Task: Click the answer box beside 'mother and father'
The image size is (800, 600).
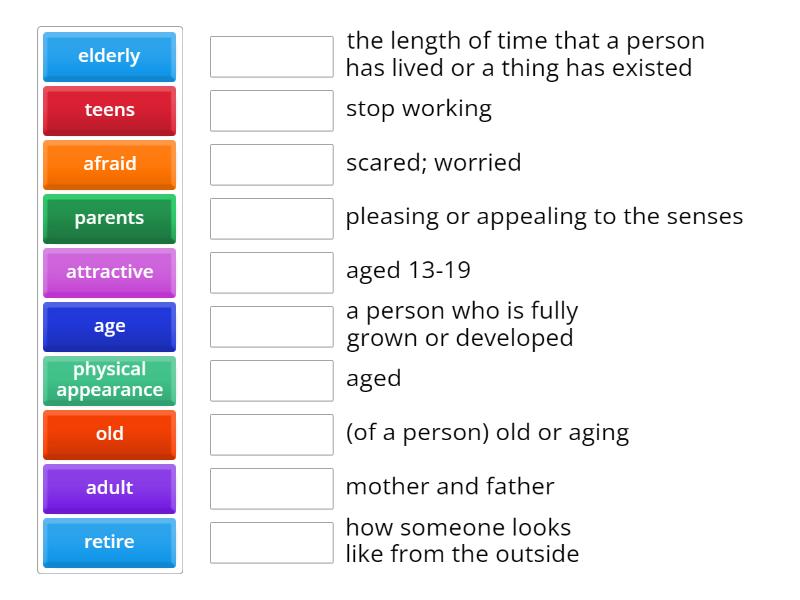Action: tap(271, 488)
